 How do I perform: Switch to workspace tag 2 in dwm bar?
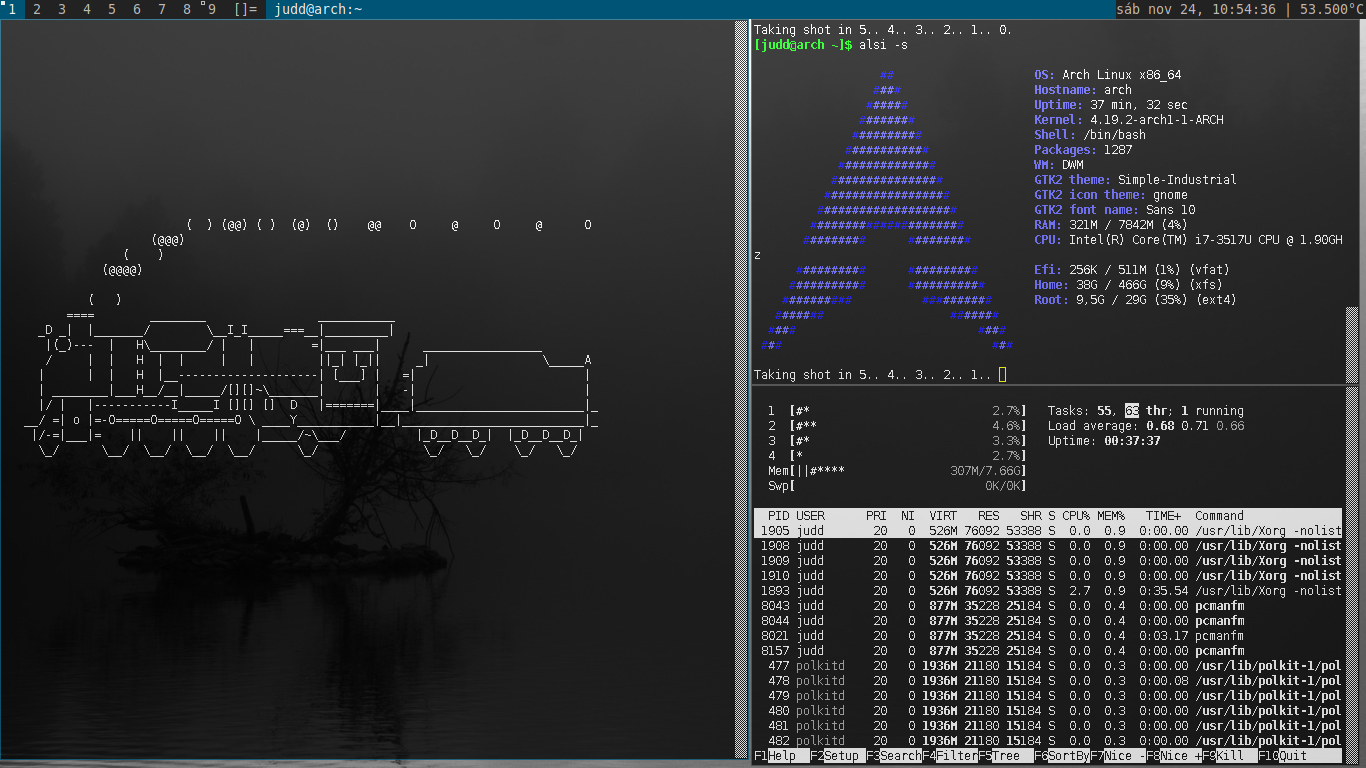tap(36, 10)
